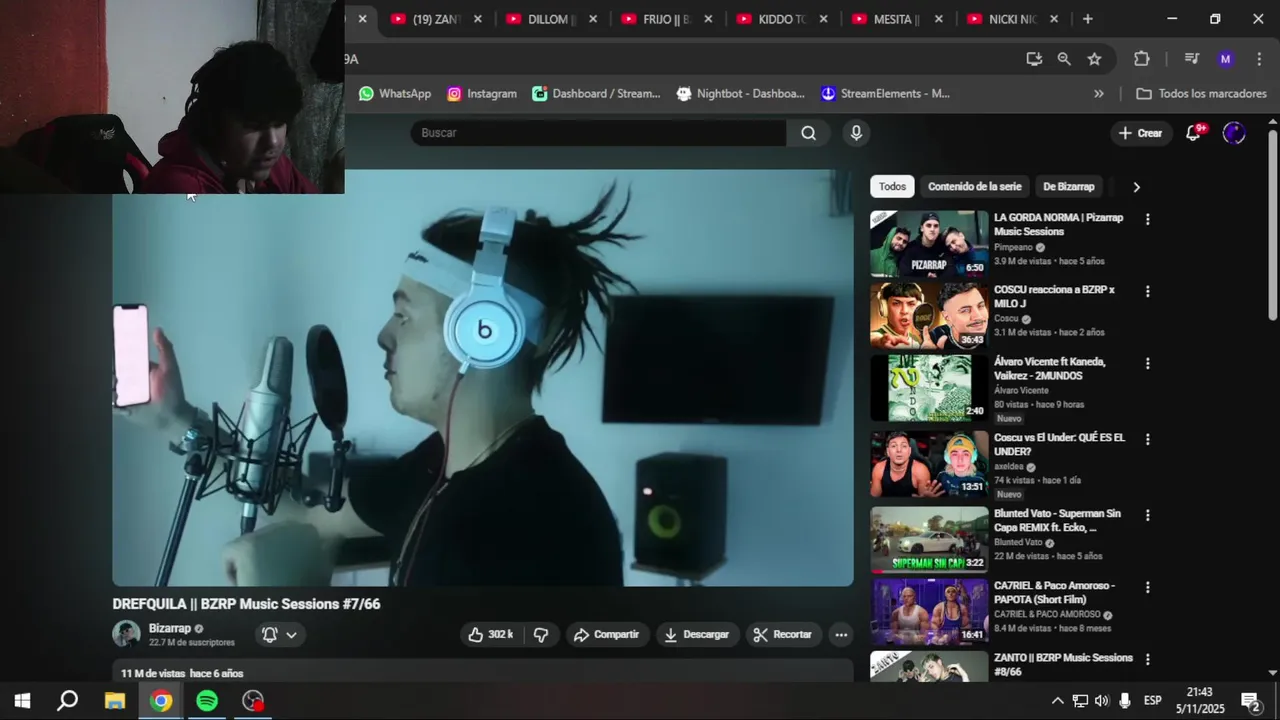
Task: Open YouTube notifications bell
Action: [1193, 133]
